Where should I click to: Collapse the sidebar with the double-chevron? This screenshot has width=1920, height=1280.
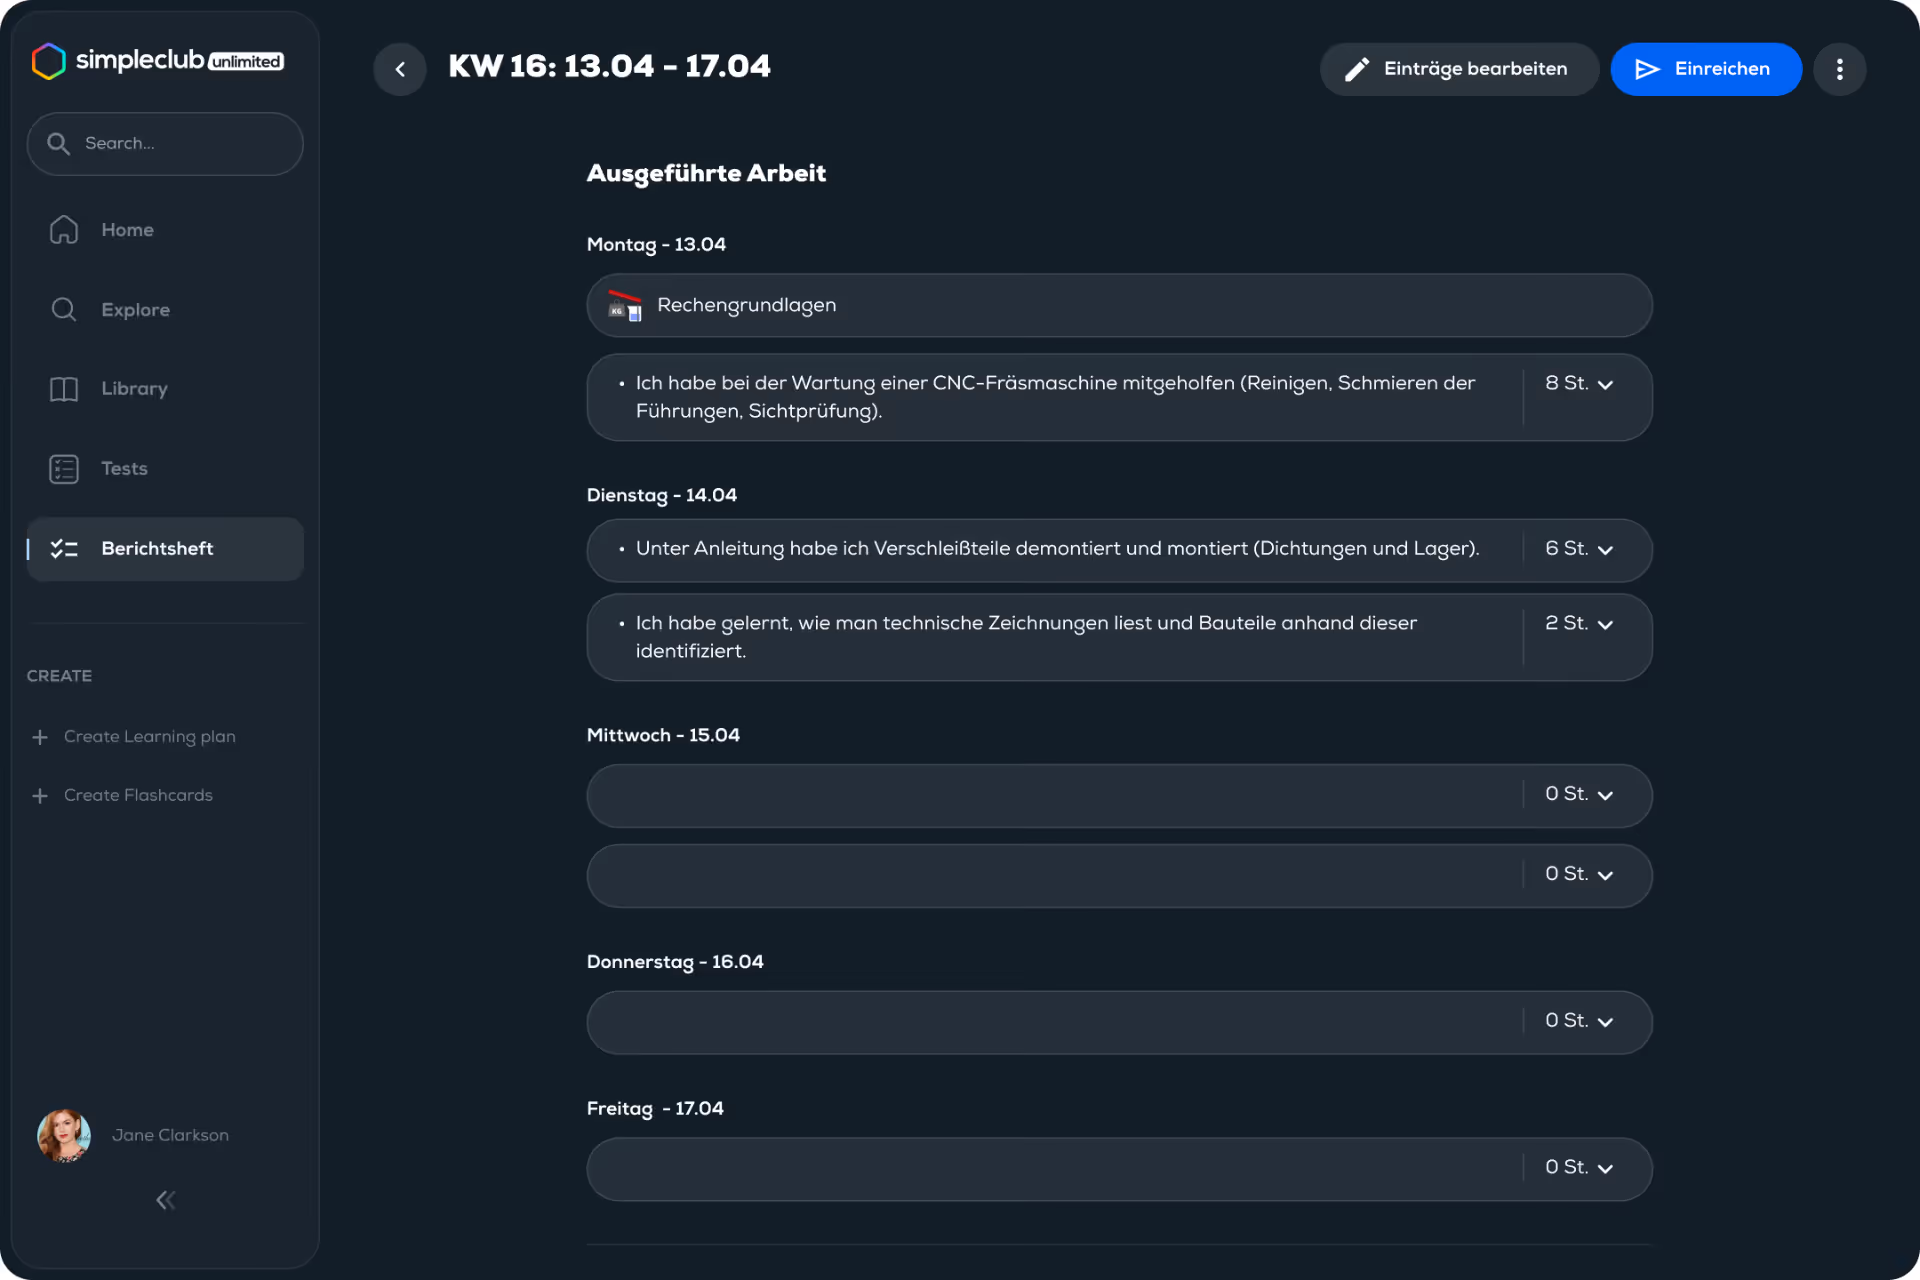165,1200
